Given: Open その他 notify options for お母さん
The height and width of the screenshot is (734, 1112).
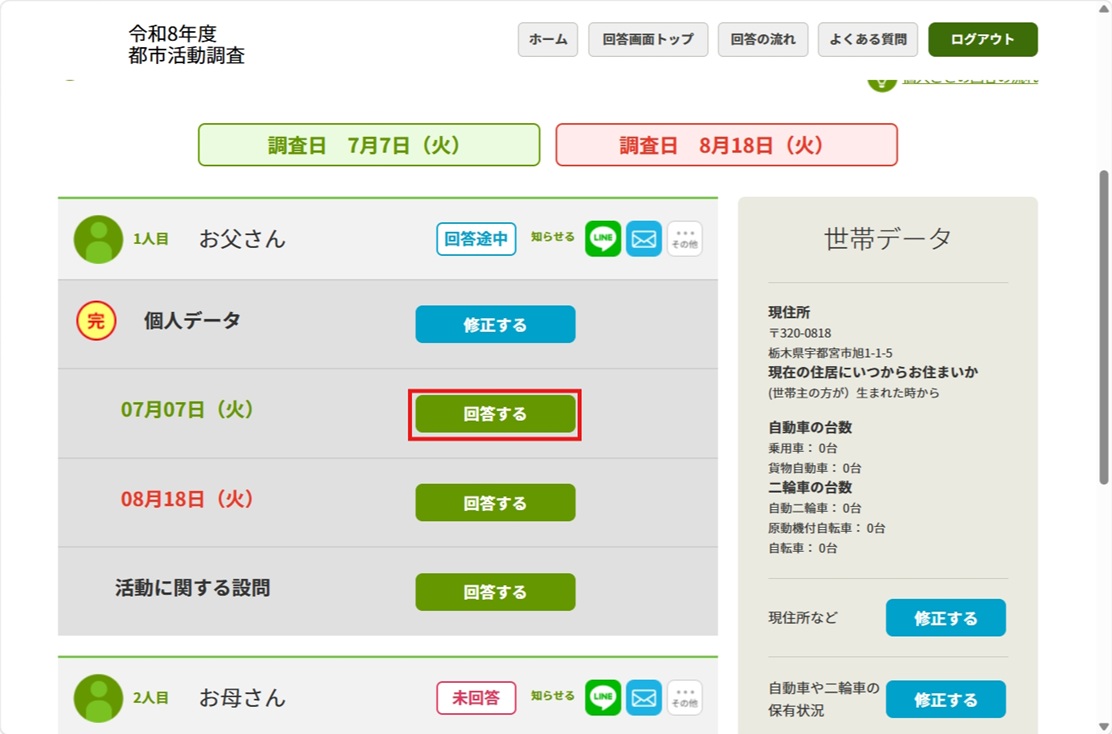Looking at the screenshot, I should 684,697.
